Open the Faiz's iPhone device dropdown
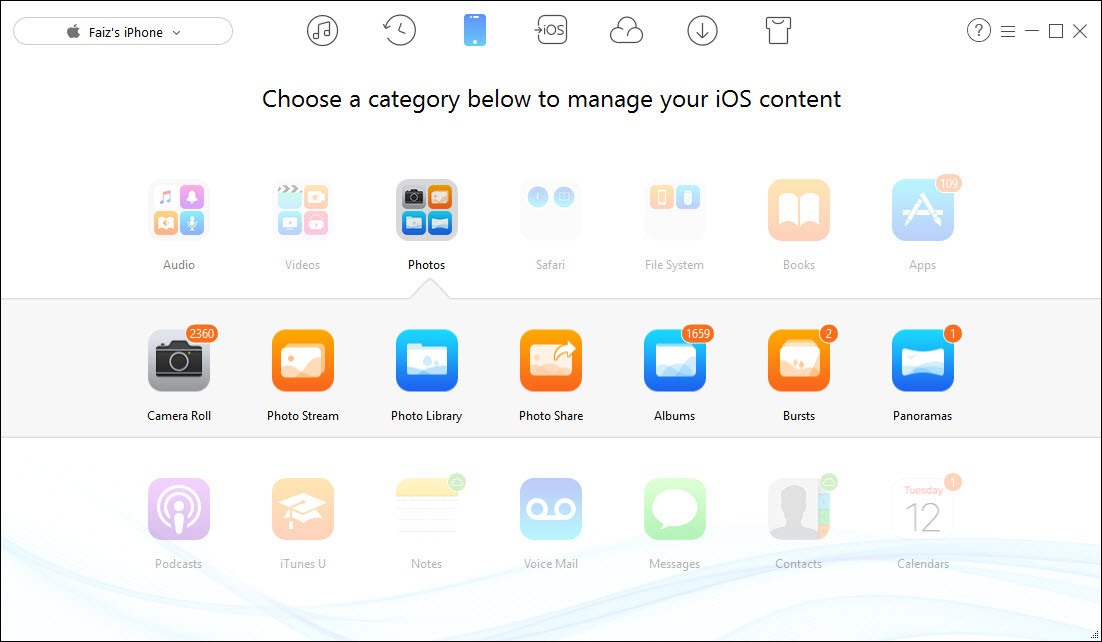Image resolution: width=1102 pixels, height=642 pixels. pos(123,32)
